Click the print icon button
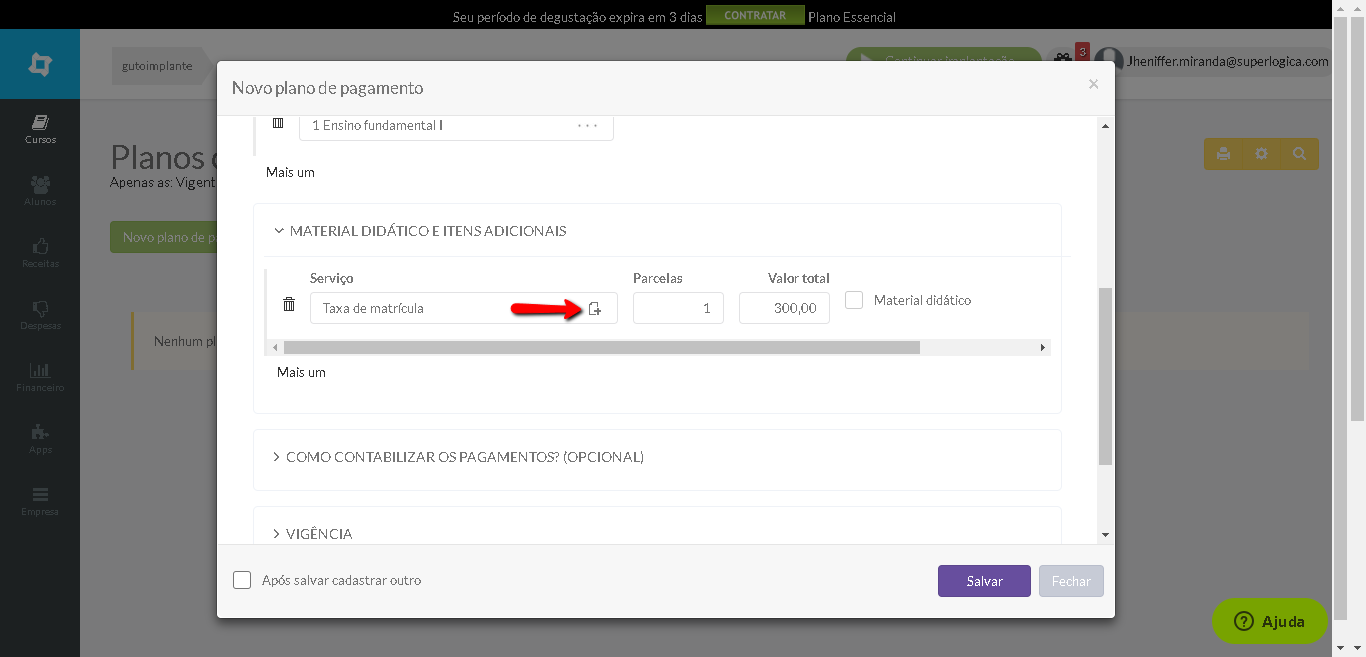This screenshot has width=1366, height=657. pyautogui.click(x=1223, y=154)
